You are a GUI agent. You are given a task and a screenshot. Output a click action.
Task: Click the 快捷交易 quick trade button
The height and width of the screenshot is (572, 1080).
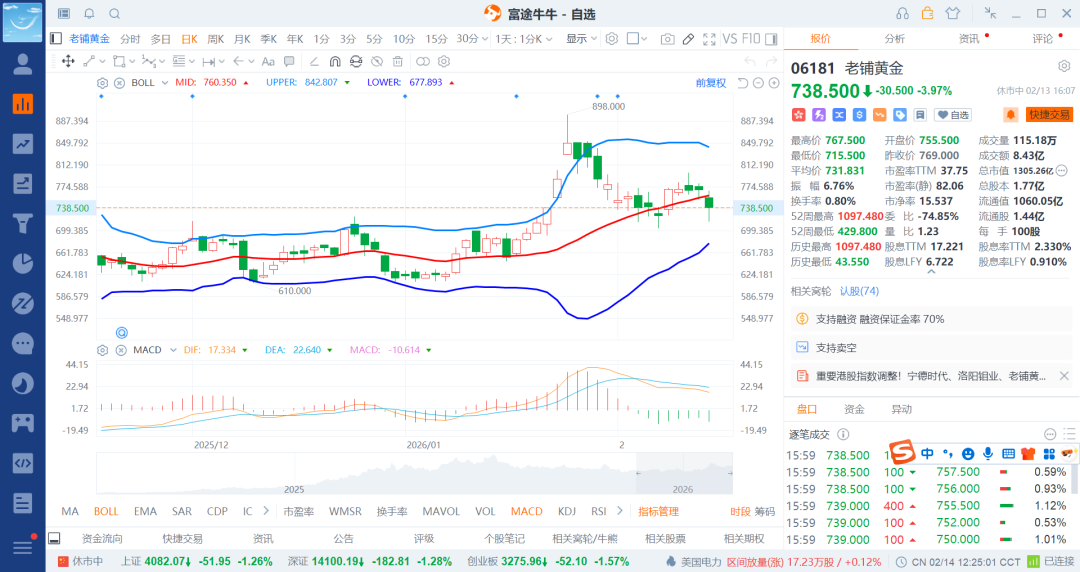[1049, 115]
